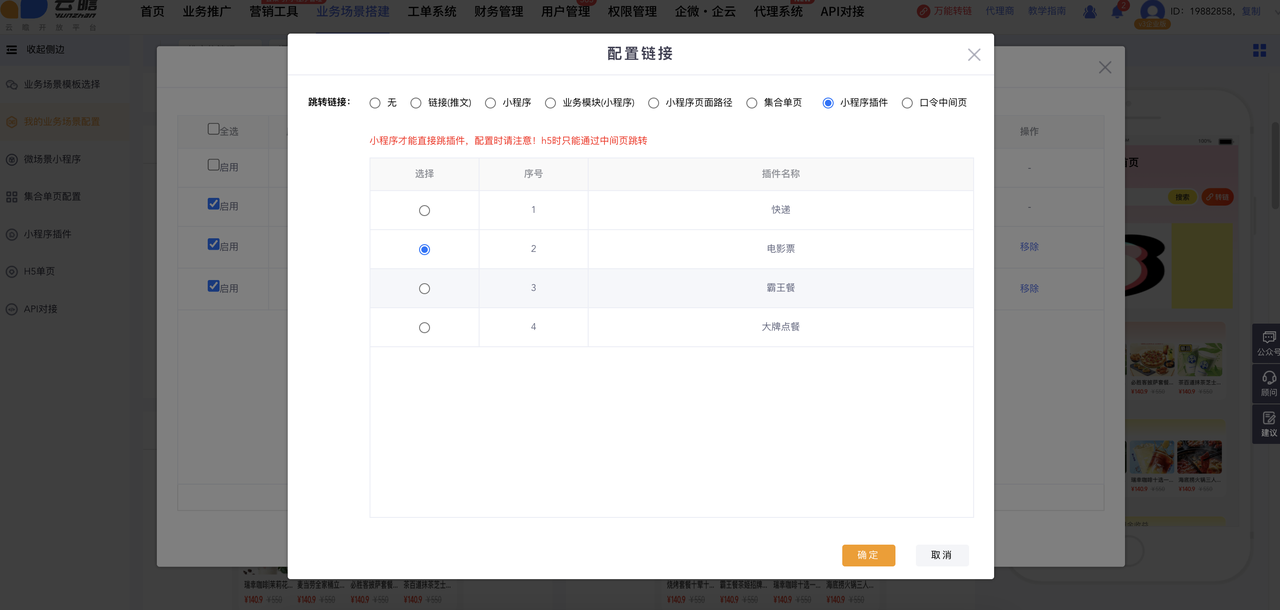Click the notification bell icon

tap(1118, 12)
